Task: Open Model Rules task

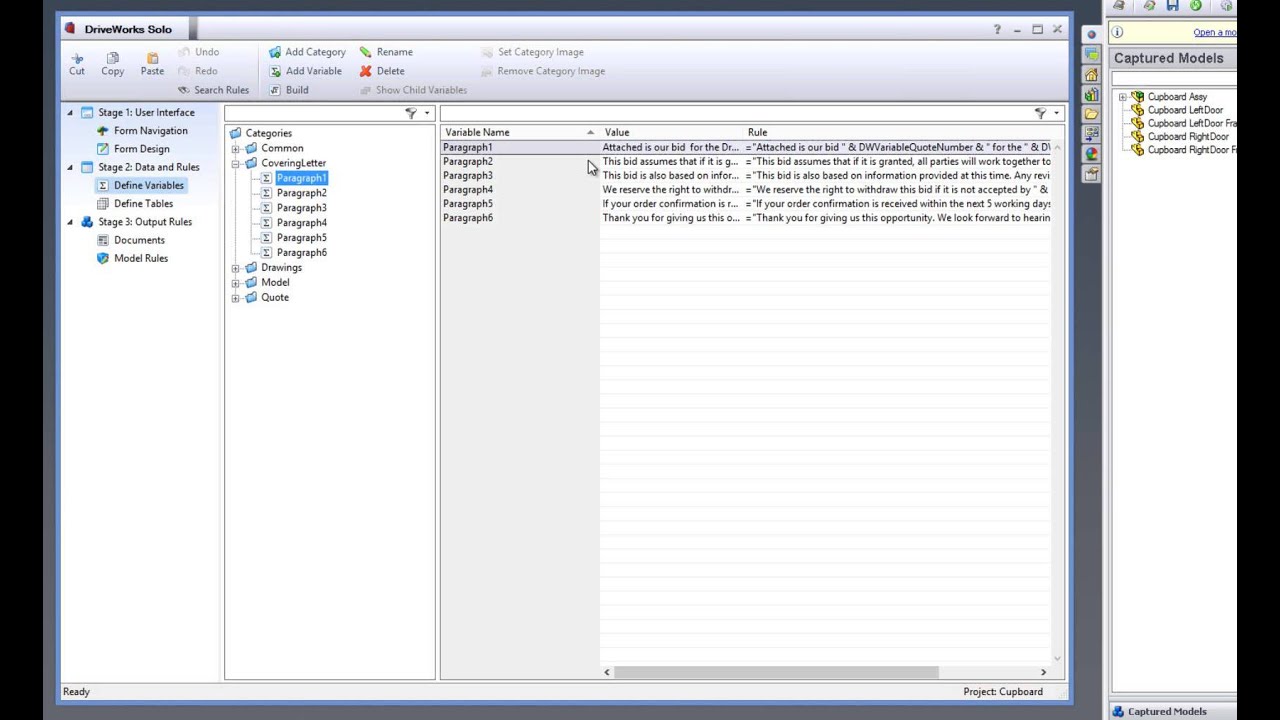Action: [x=132, y=258]
